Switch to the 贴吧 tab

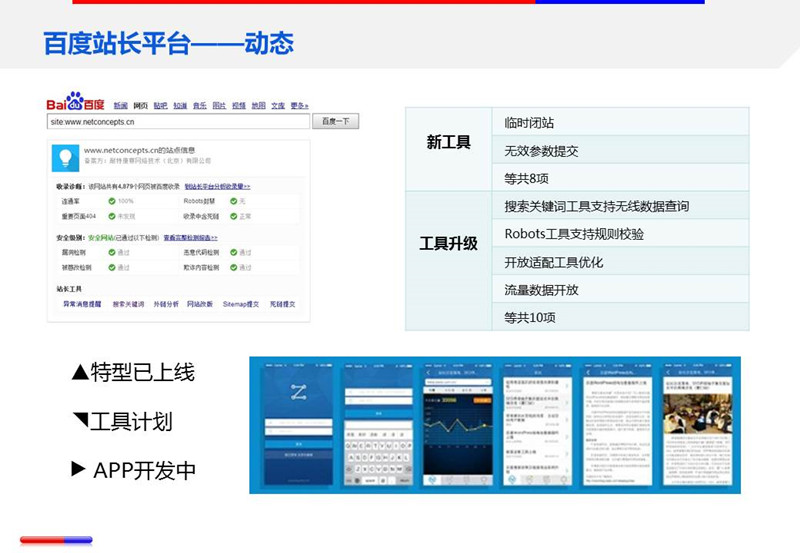click(x=160, y=105)
